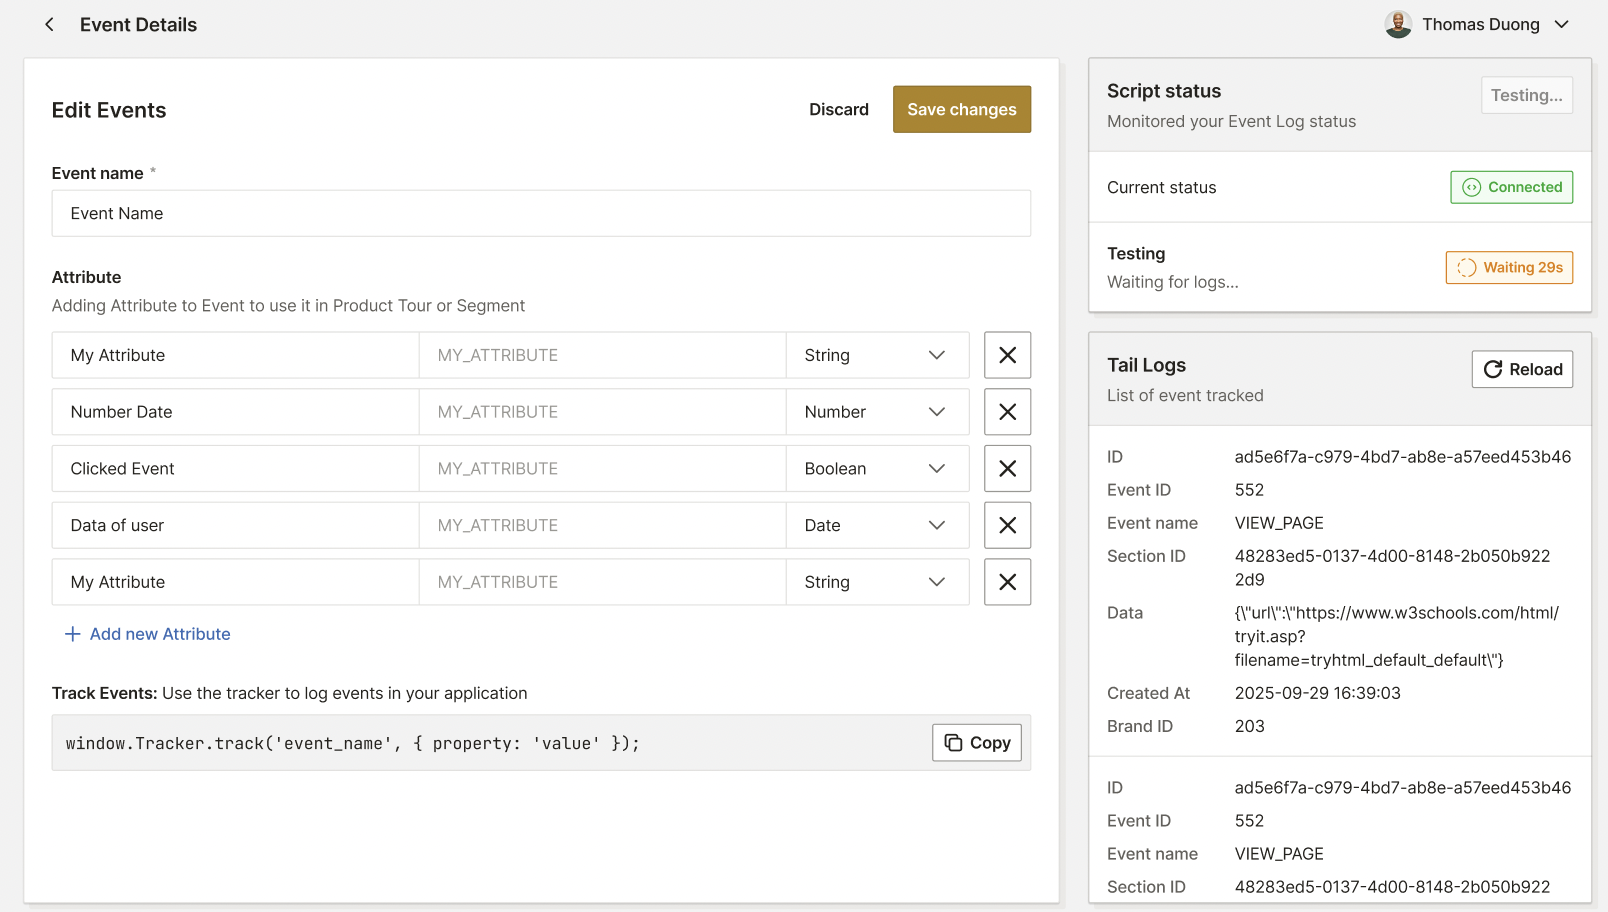Image resolution: width=1608 pixels, height=912 pixels.
Task: Click the Connected status badge
Action: 1511,187
